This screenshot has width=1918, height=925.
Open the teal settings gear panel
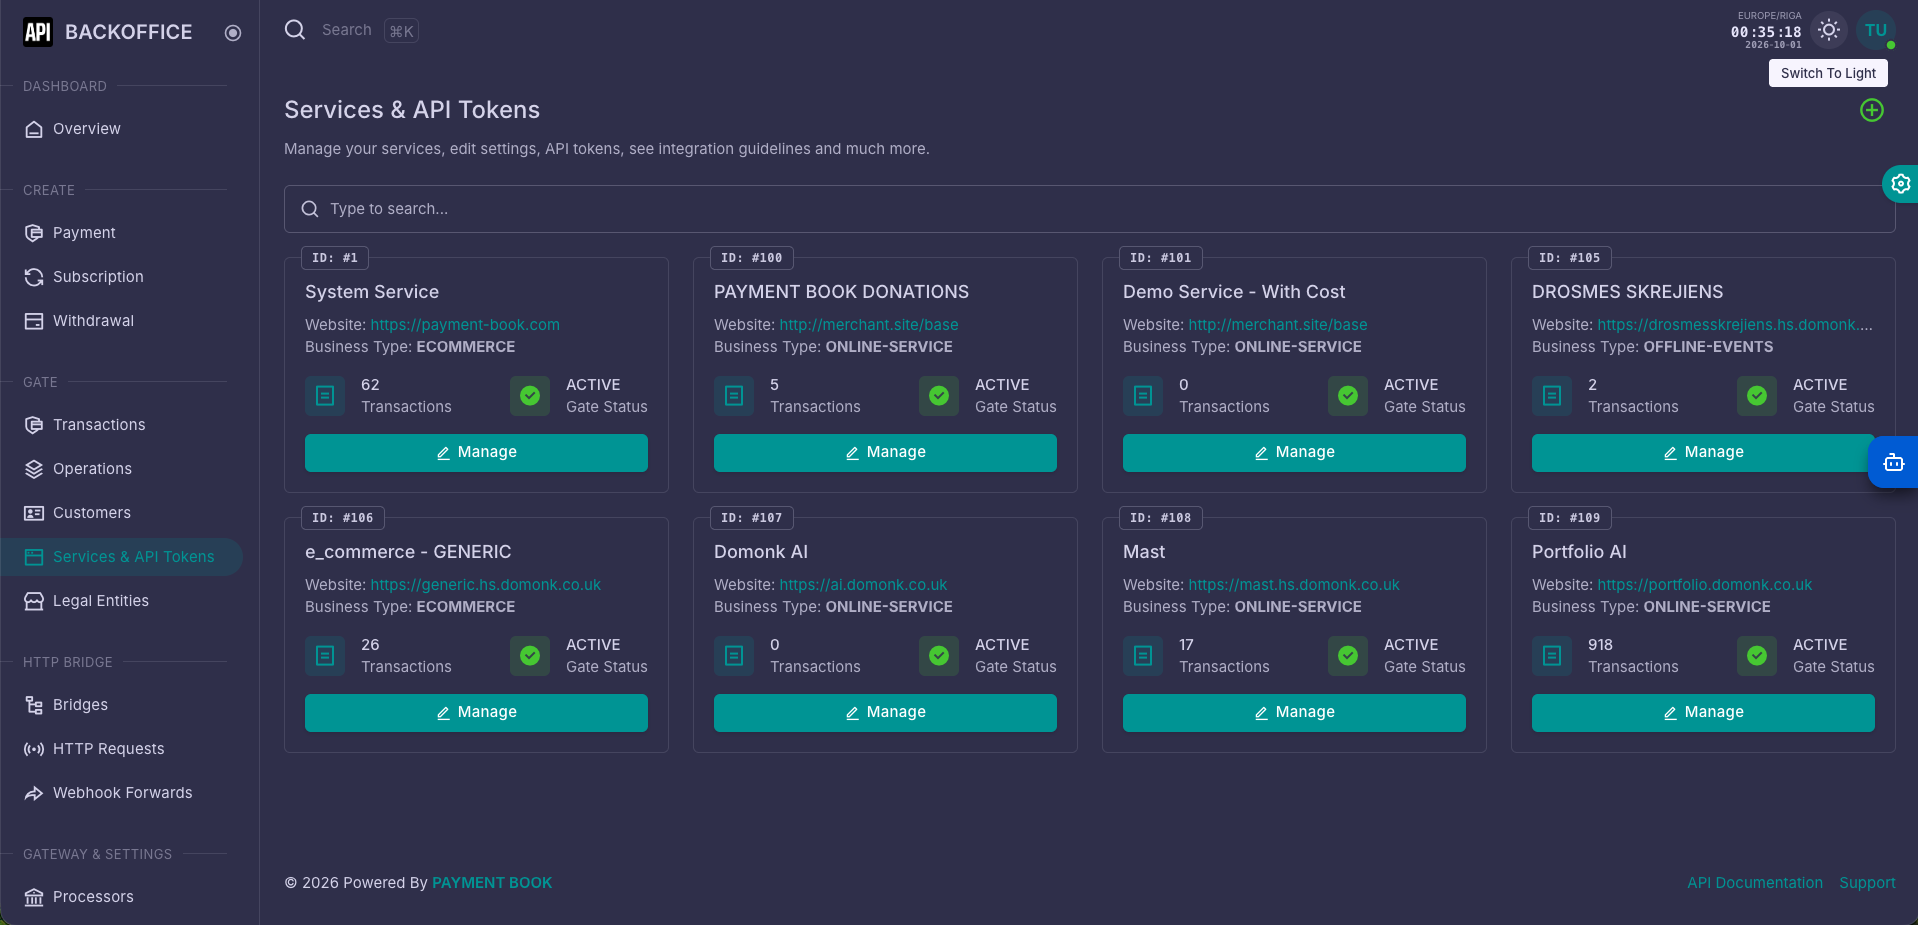coord(1901,184)
